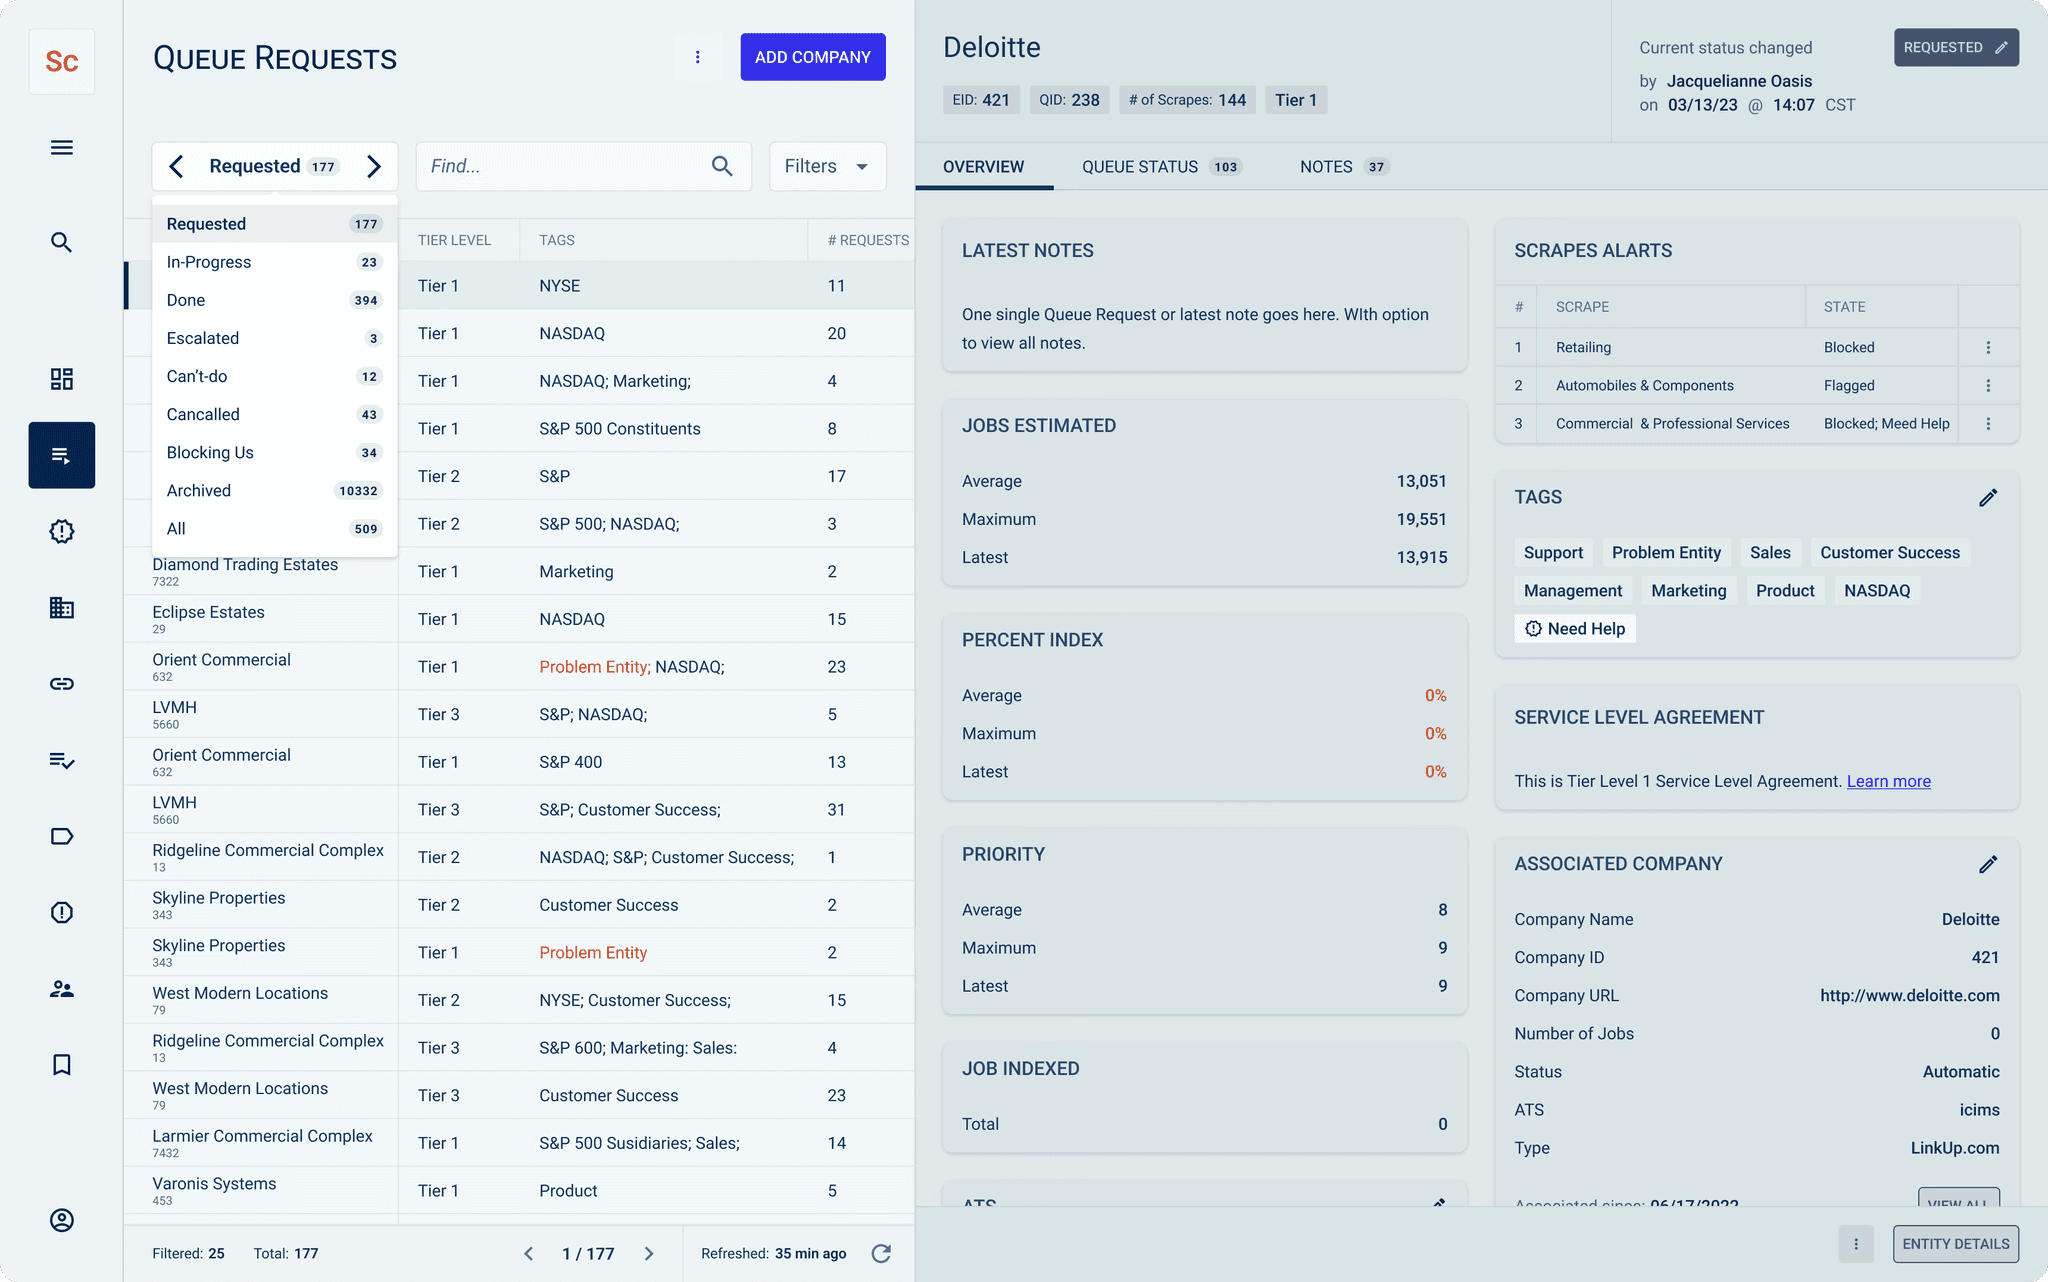Click the Find search input field
The width and height of the screenshot is (2048, 1282).
pos(583,166)
